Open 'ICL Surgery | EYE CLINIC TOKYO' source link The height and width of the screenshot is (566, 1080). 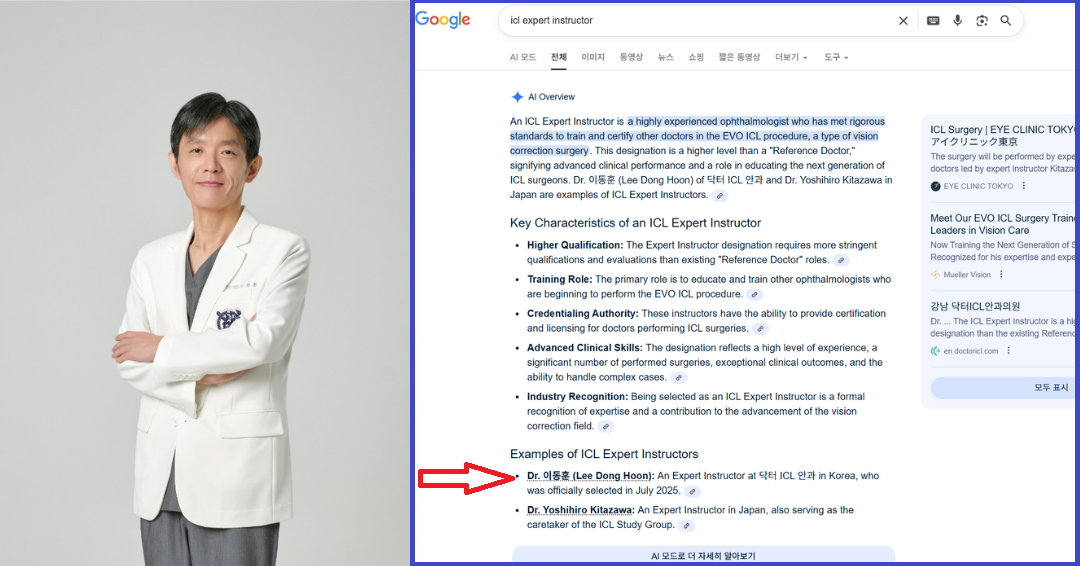(x=1002, y=135)
